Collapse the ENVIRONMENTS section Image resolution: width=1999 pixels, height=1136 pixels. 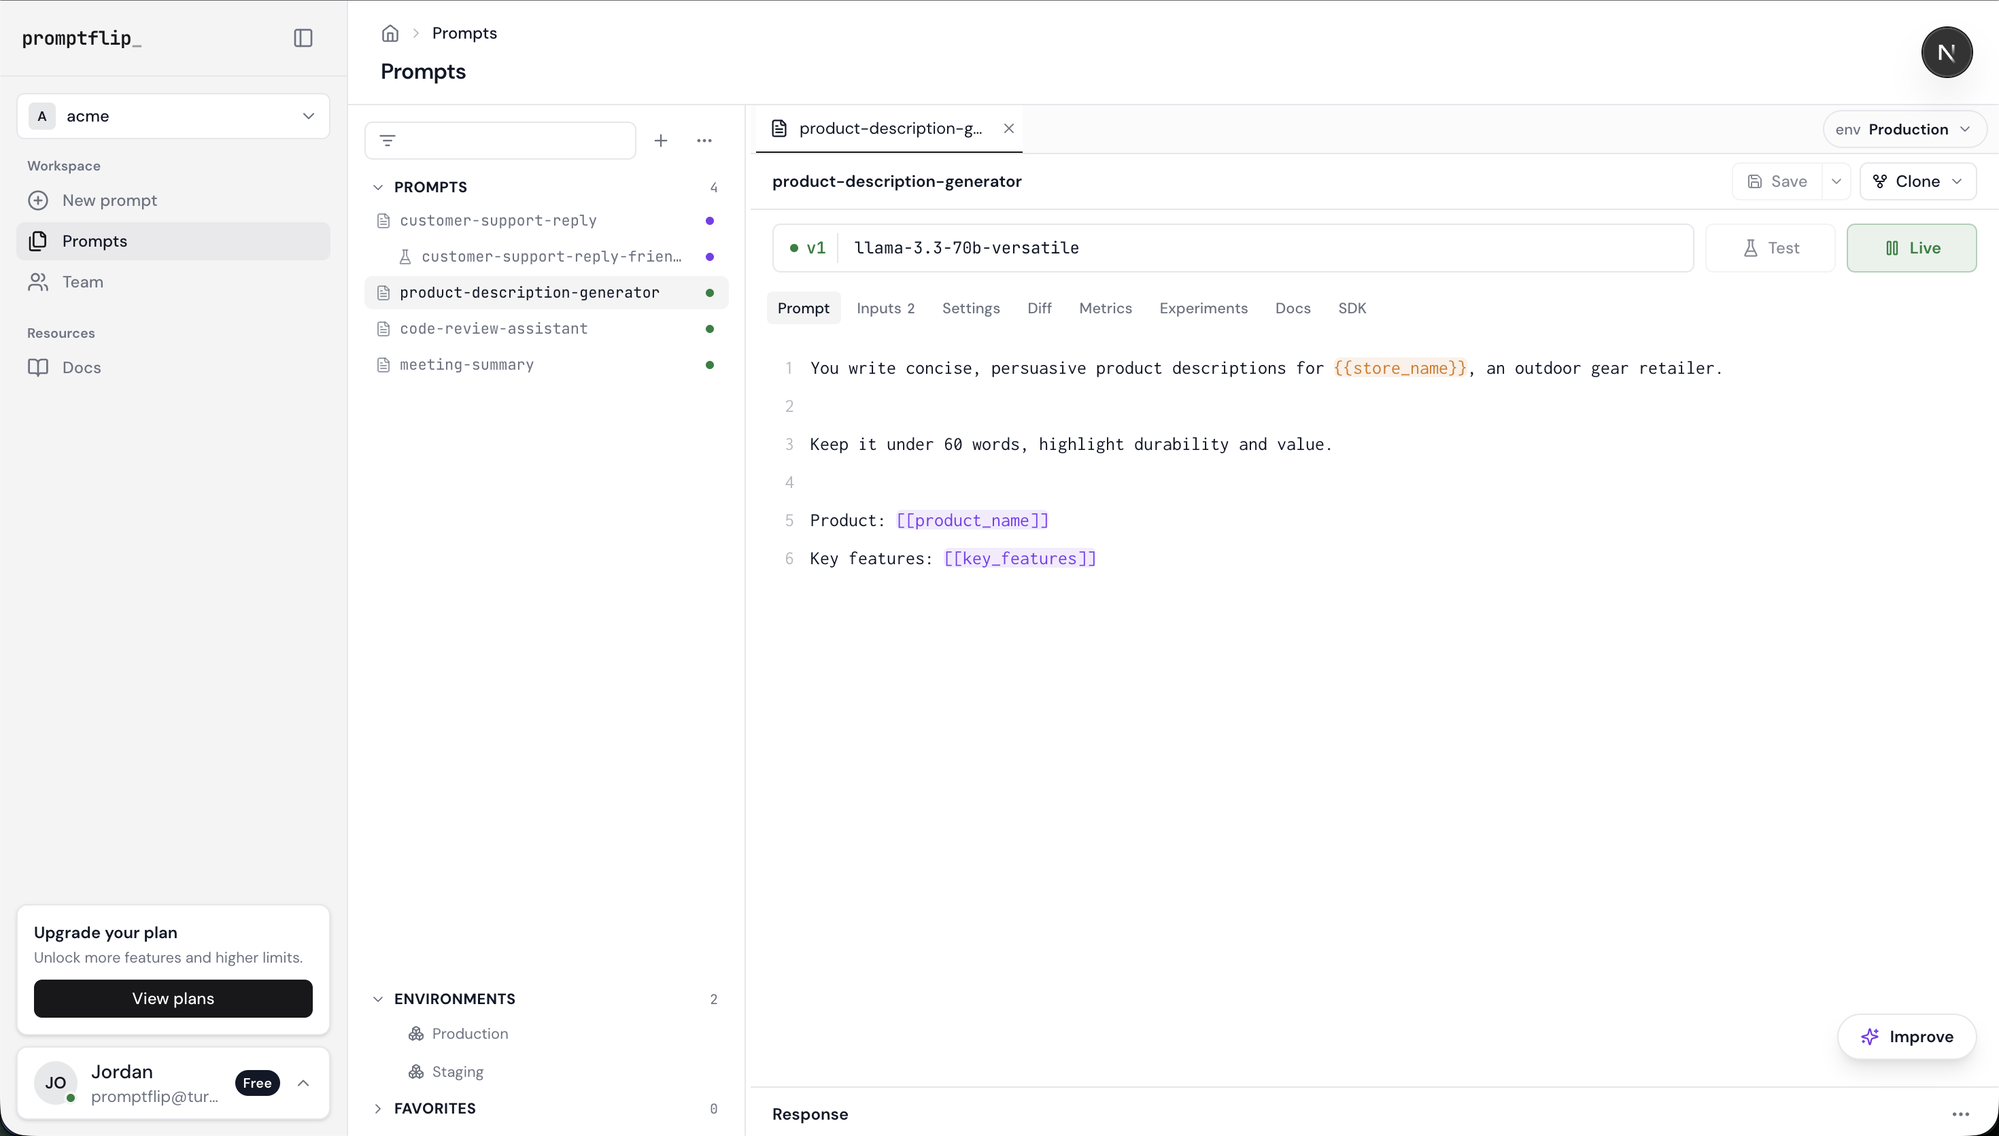tap(378, 999)
